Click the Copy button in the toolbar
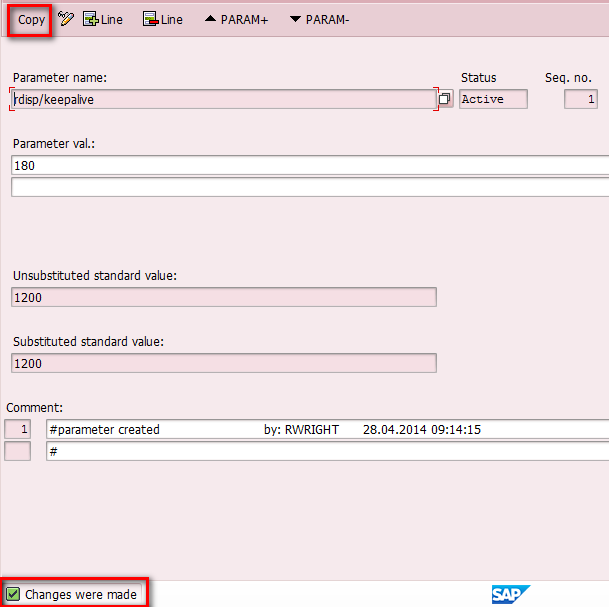The height and width of the screenshot is (607, 609). (31, 20)
